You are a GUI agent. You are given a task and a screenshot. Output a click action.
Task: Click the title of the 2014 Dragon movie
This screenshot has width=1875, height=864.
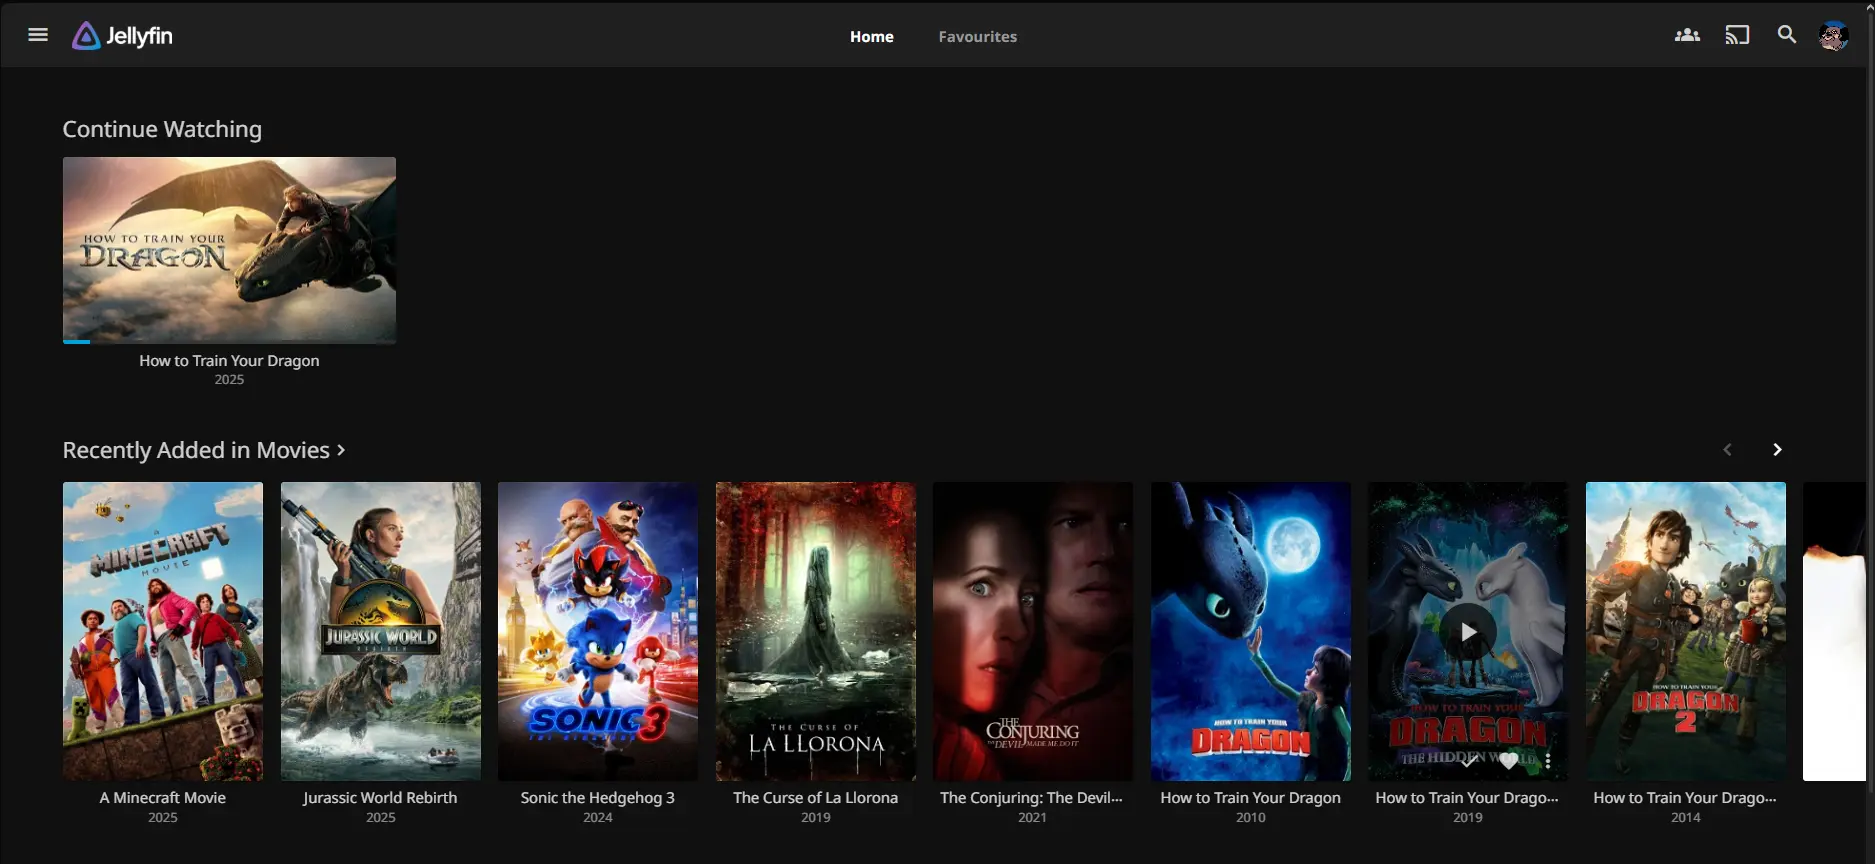pyautogui.click(x=1685, y=798)
